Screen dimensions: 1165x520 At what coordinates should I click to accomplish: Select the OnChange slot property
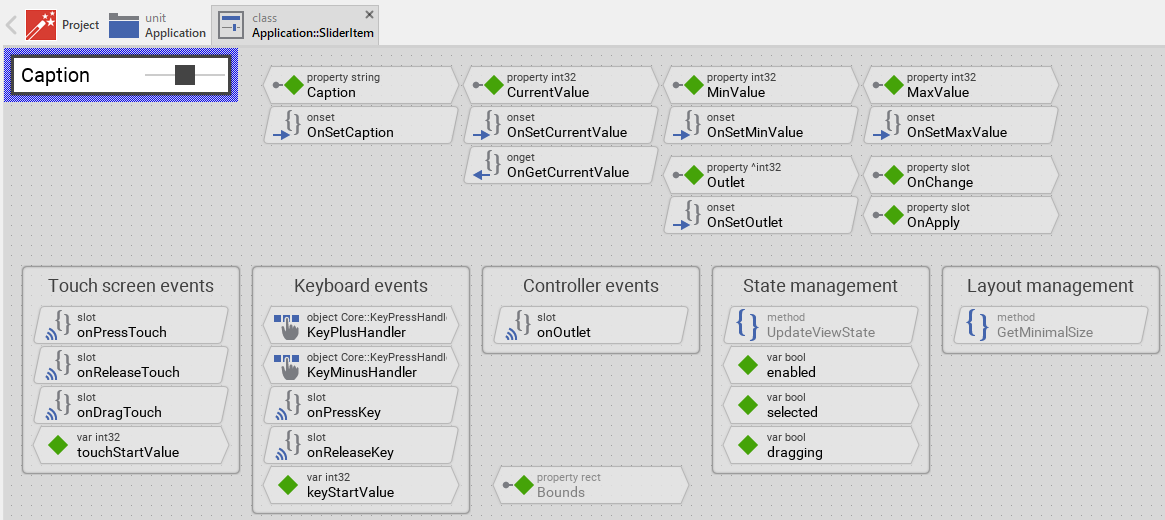tap(960, 175)
